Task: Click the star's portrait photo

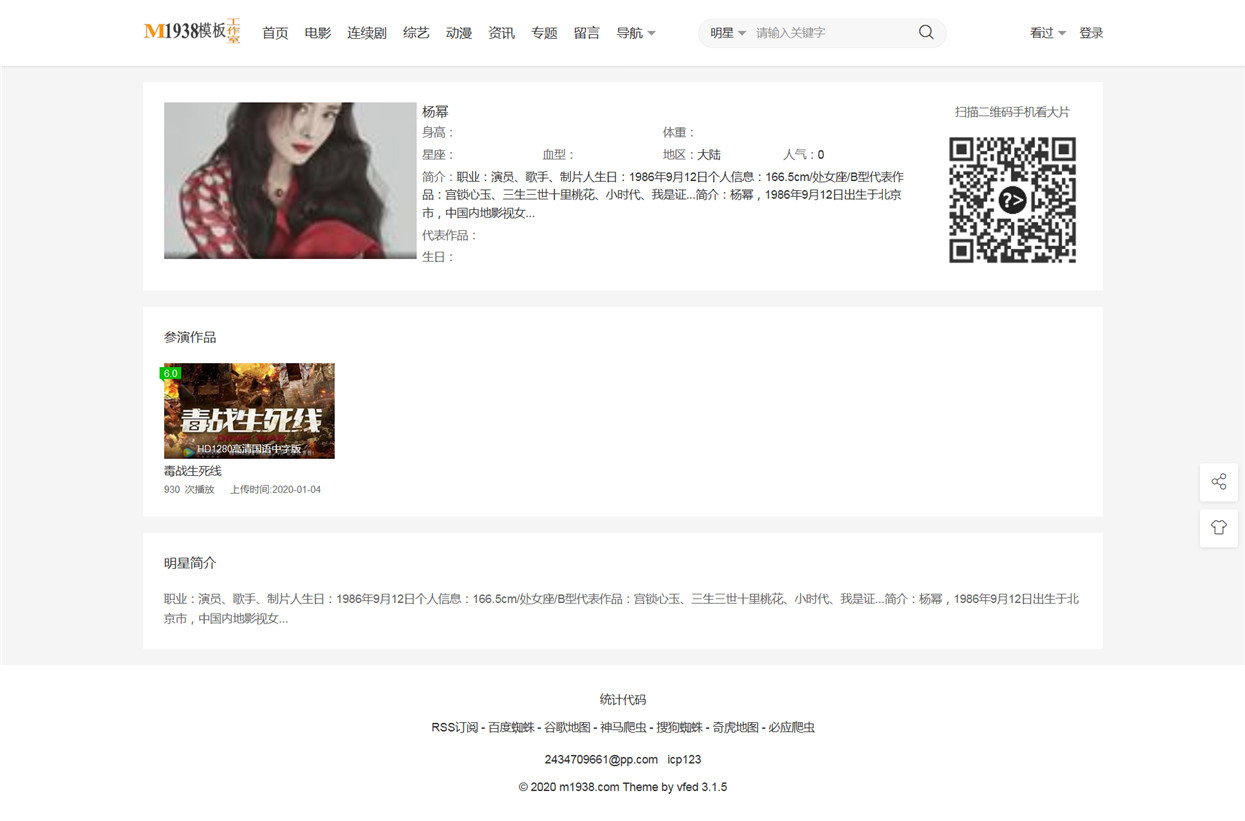Action: click(x=290, y=181)
